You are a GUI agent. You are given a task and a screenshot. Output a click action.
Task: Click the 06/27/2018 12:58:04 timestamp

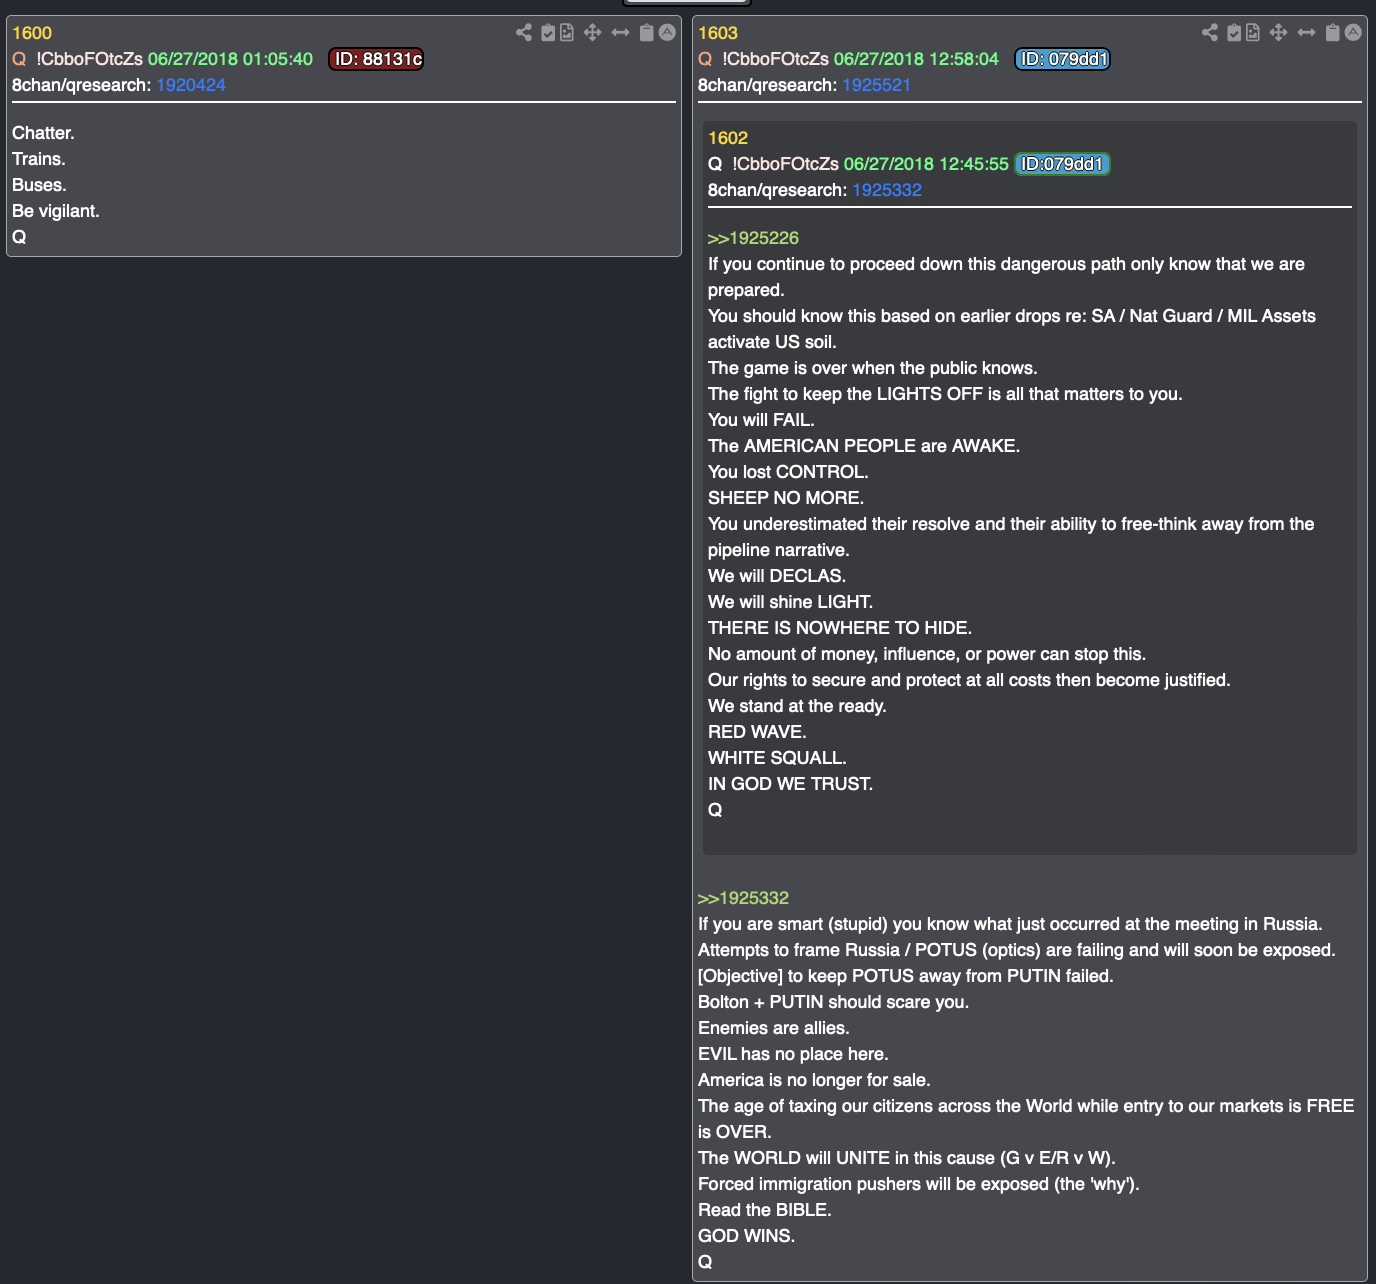(916, 59)
